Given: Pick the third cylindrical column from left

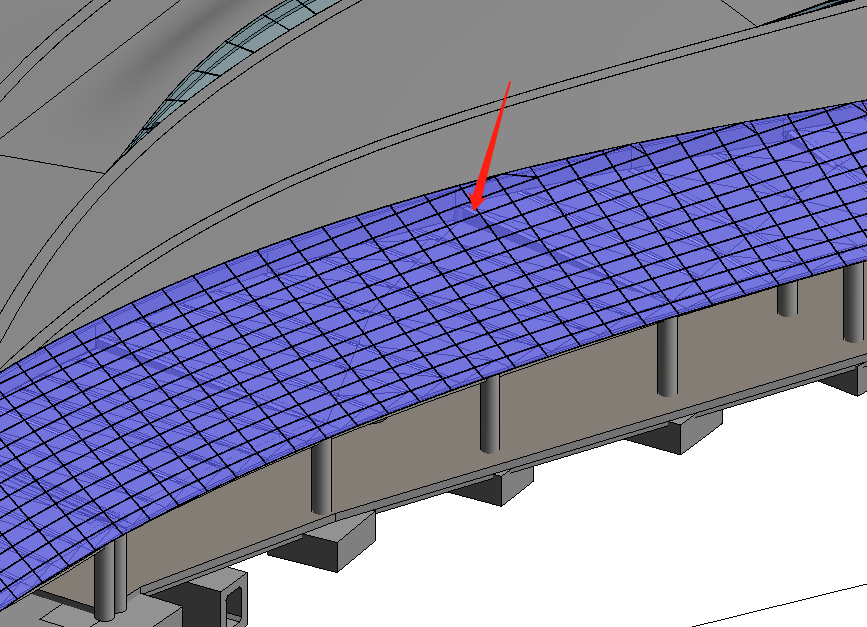Looking at the screenshot, I should (489, 416).
